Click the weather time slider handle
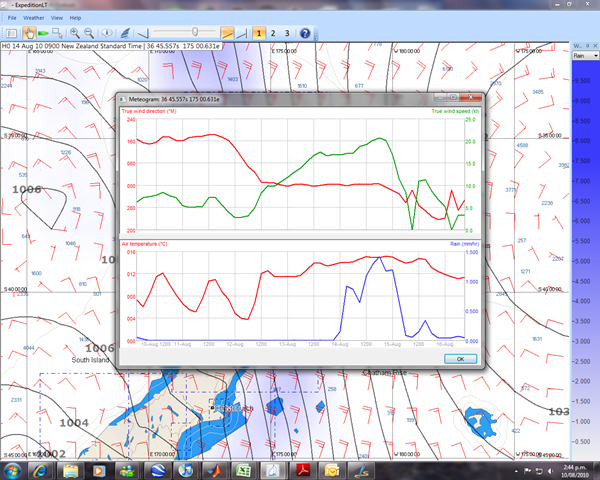 (x=195, y=32)
